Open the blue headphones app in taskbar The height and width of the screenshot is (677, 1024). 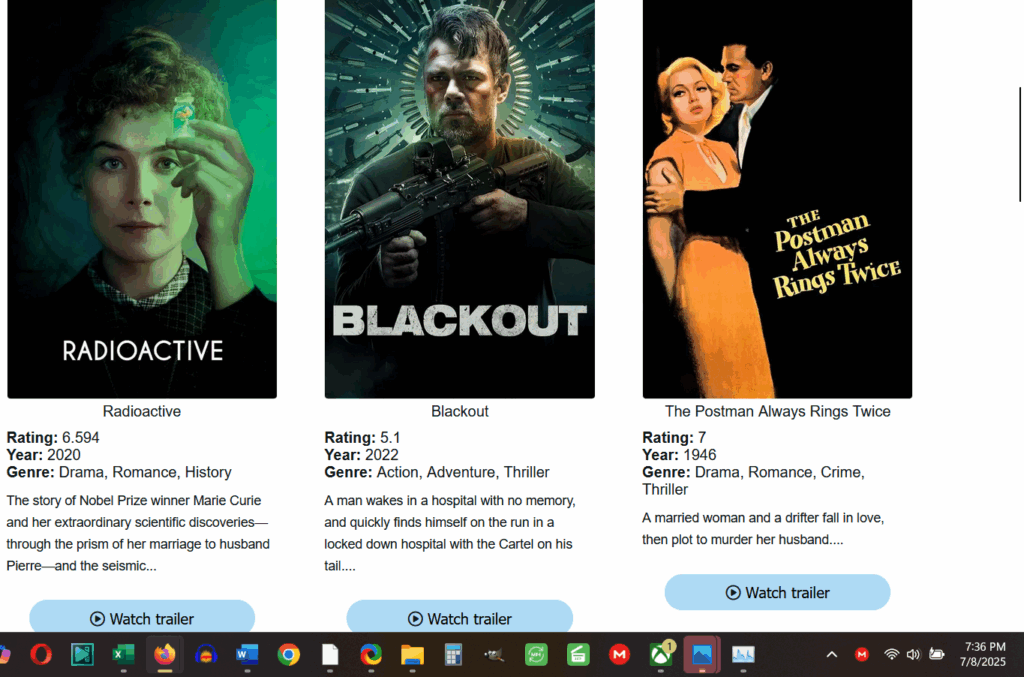pyautogui.click(x=206, y=653)
